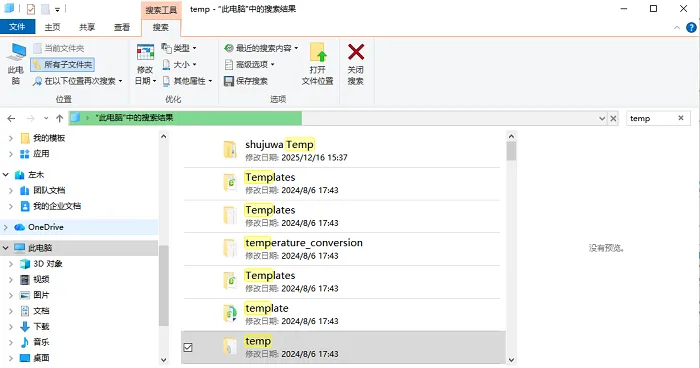Collapse the 左木 tree node

(6, 175)
